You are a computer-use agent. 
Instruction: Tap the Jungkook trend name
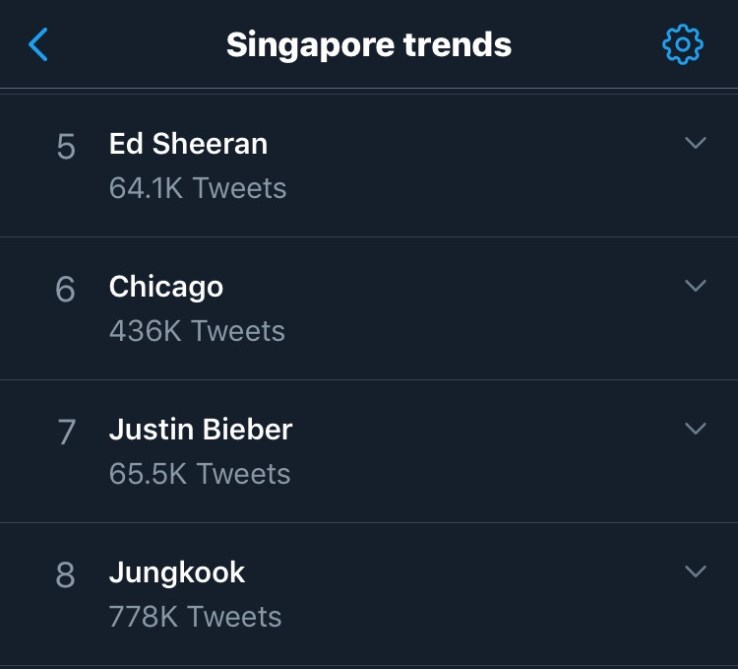coord(177,573)
